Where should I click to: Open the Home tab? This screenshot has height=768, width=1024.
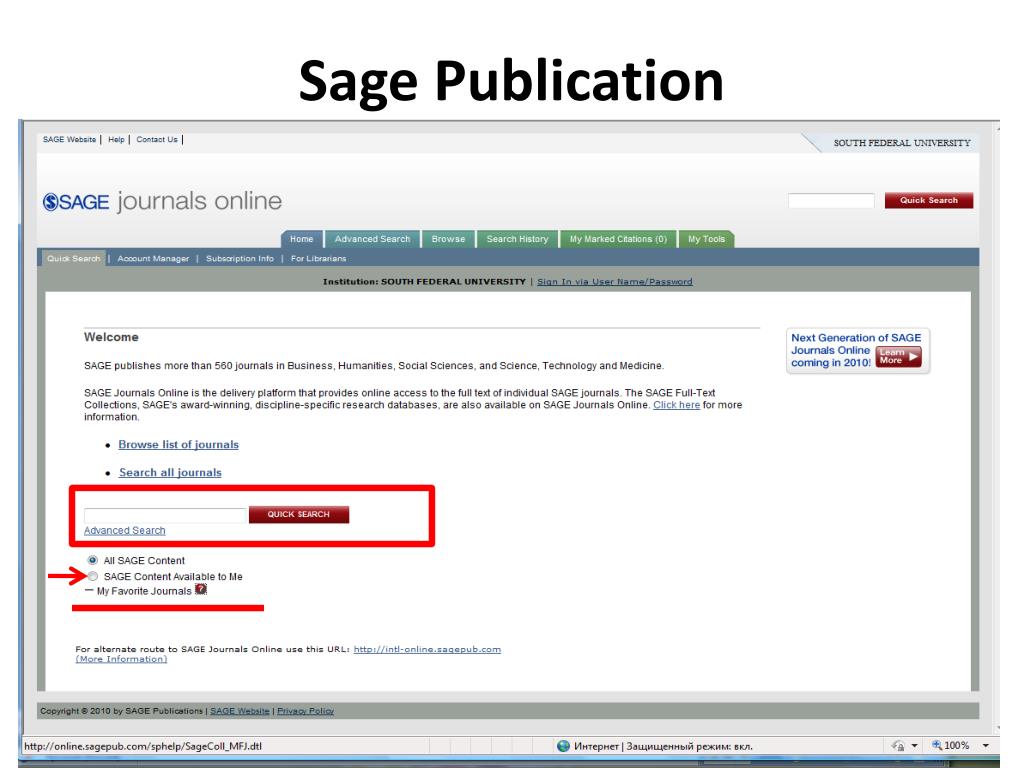(301, 239)
